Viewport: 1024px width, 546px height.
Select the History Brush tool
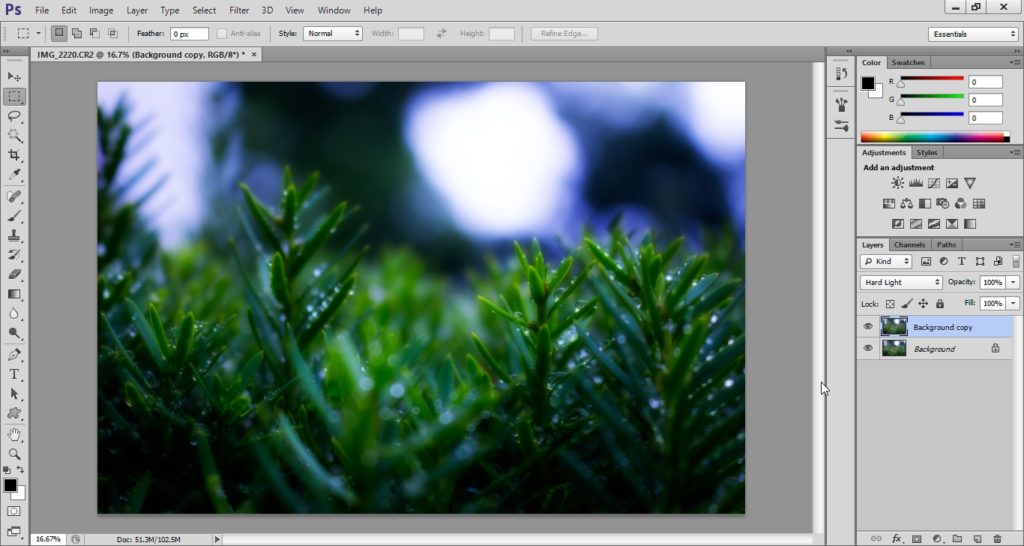(14, 255)
